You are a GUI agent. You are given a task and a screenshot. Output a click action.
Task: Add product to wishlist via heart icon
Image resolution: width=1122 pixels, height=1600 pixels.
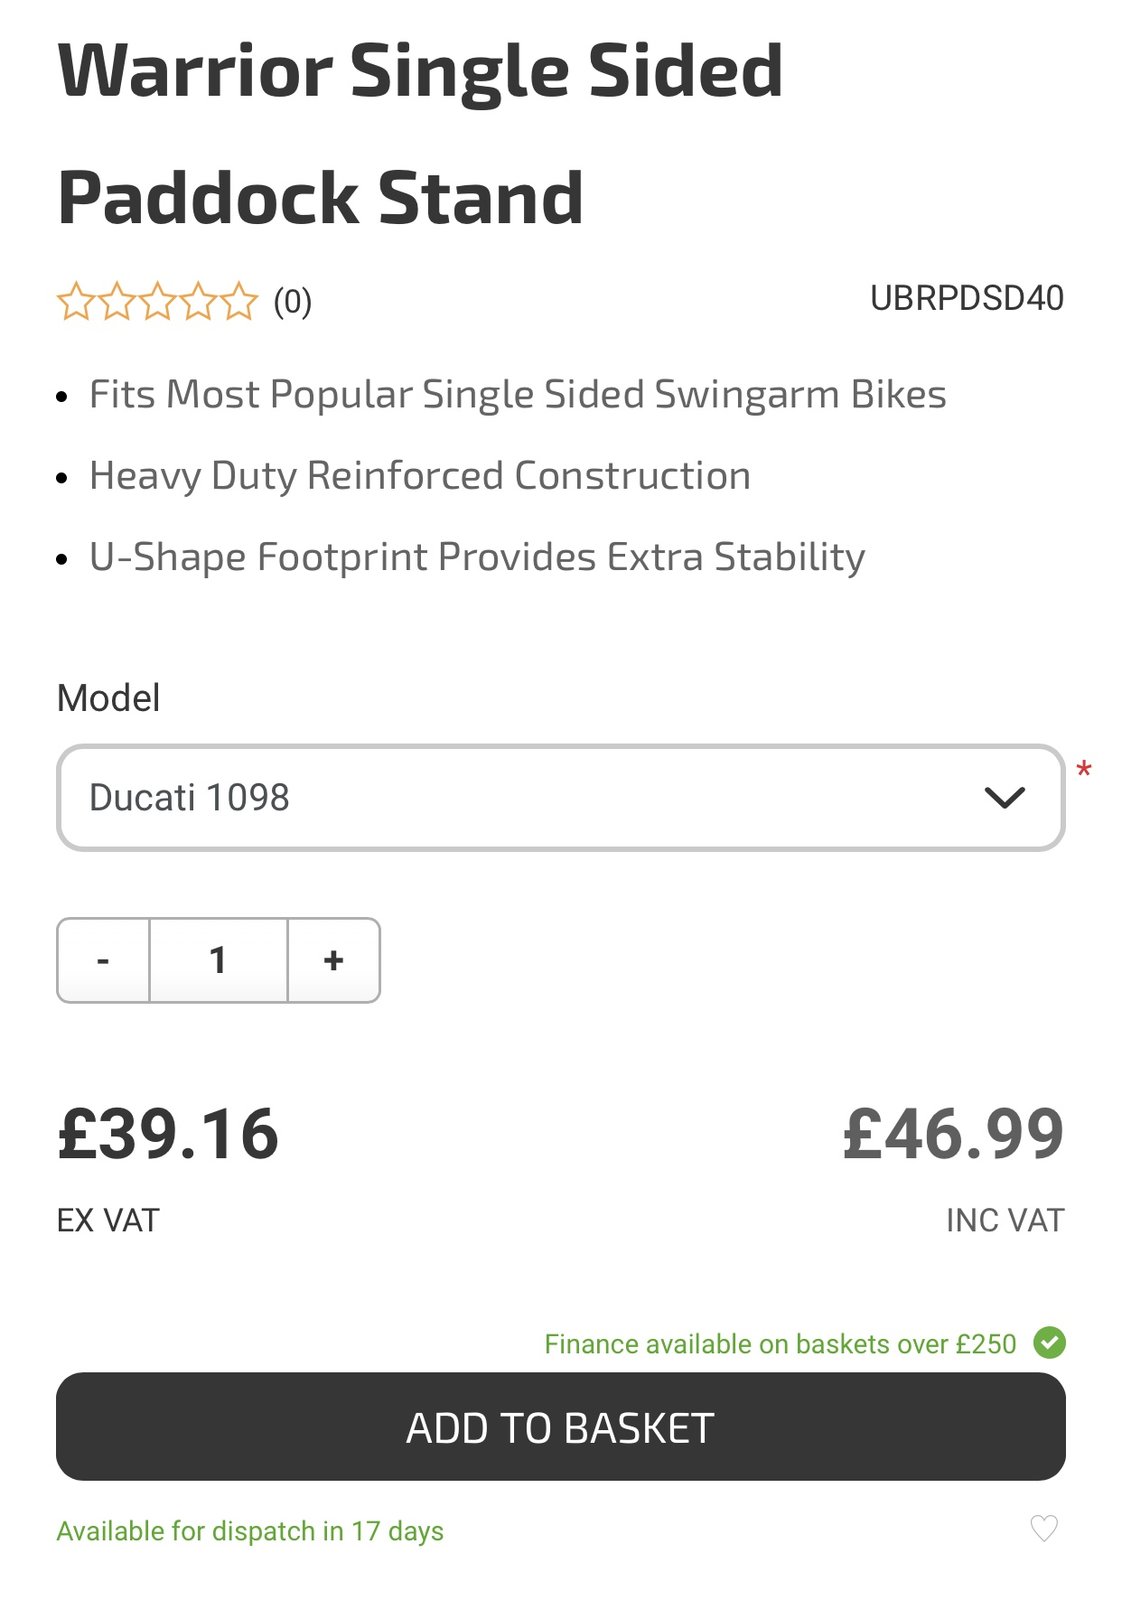tap(1043, 1528)
